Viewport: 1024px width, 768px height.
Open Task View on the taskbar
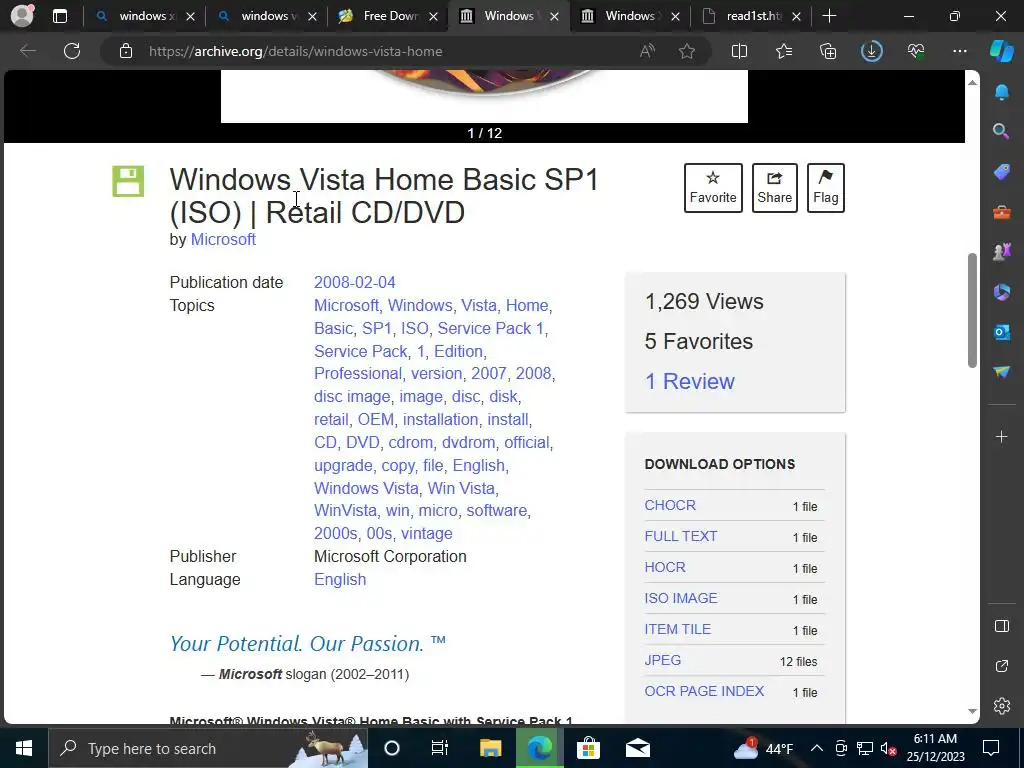point(440,748)
